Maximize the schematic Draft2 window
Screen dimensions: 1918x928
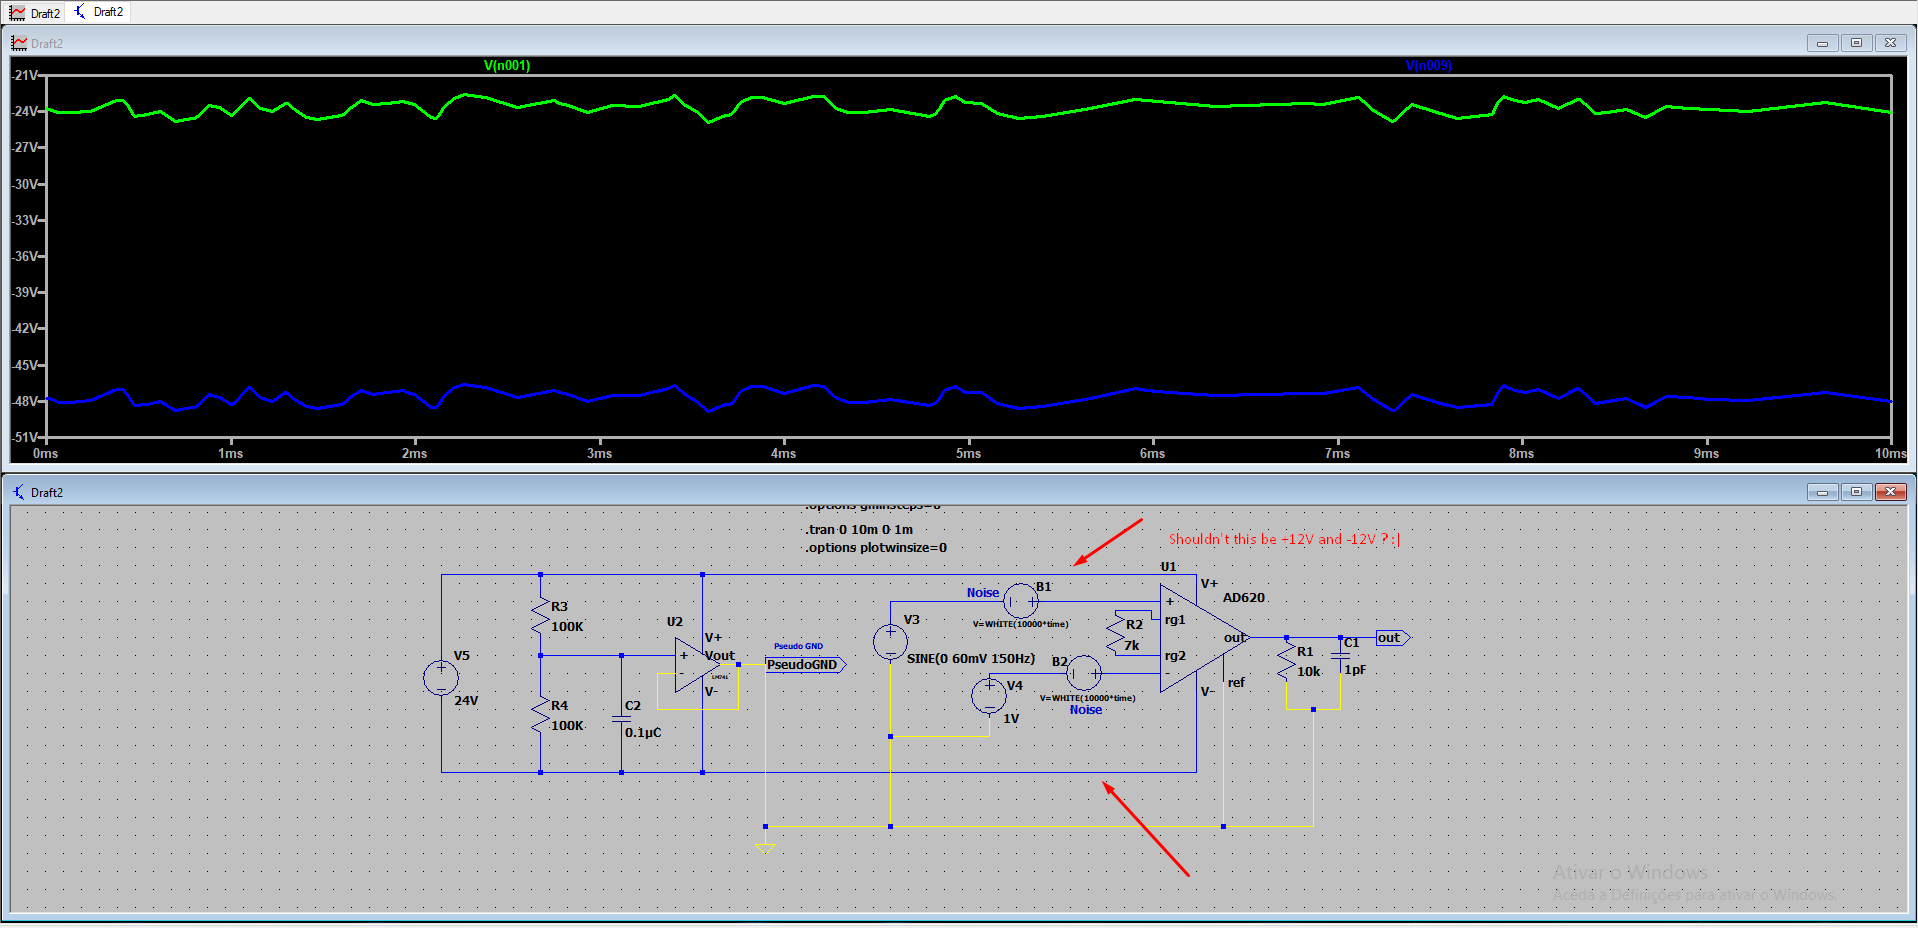pyautogui.click(x=1856, y=492)
